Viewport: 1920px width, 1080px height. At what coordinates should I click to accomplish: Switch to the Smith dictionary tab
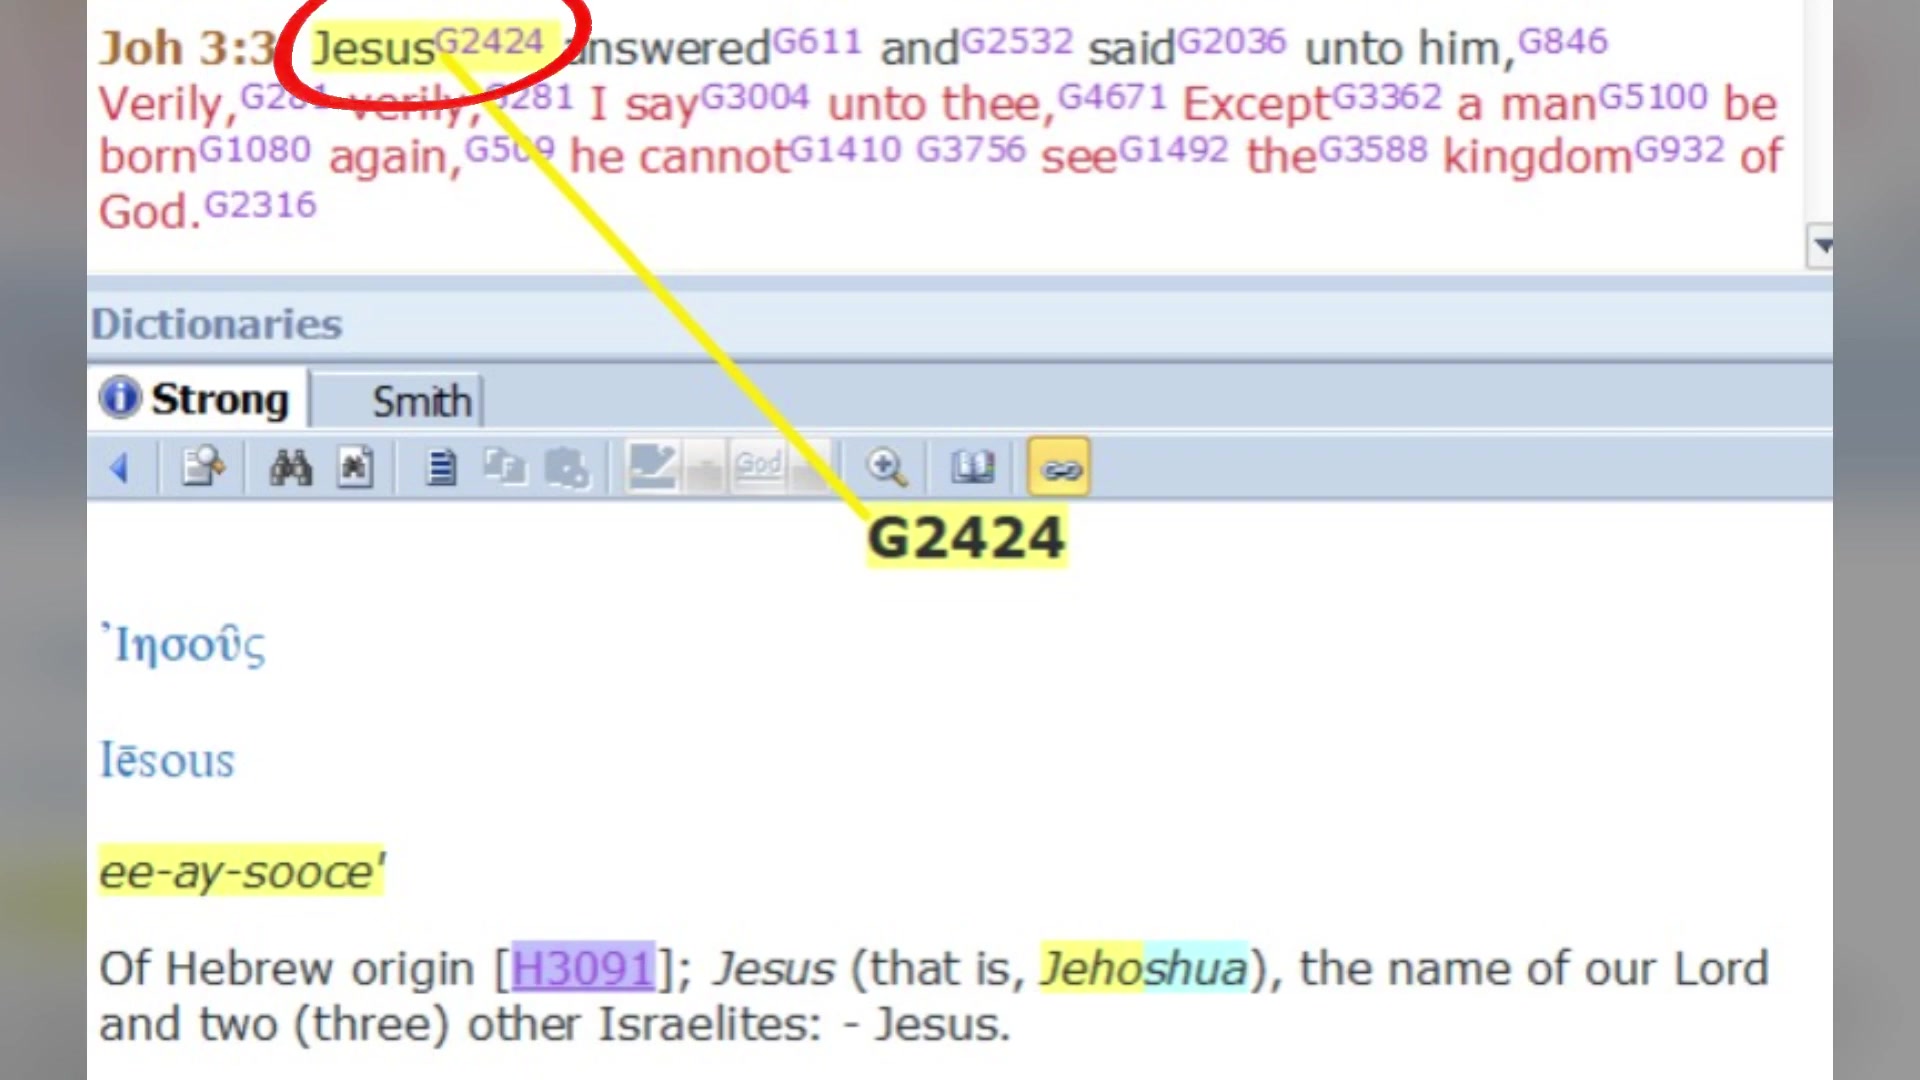coord(421,402)
